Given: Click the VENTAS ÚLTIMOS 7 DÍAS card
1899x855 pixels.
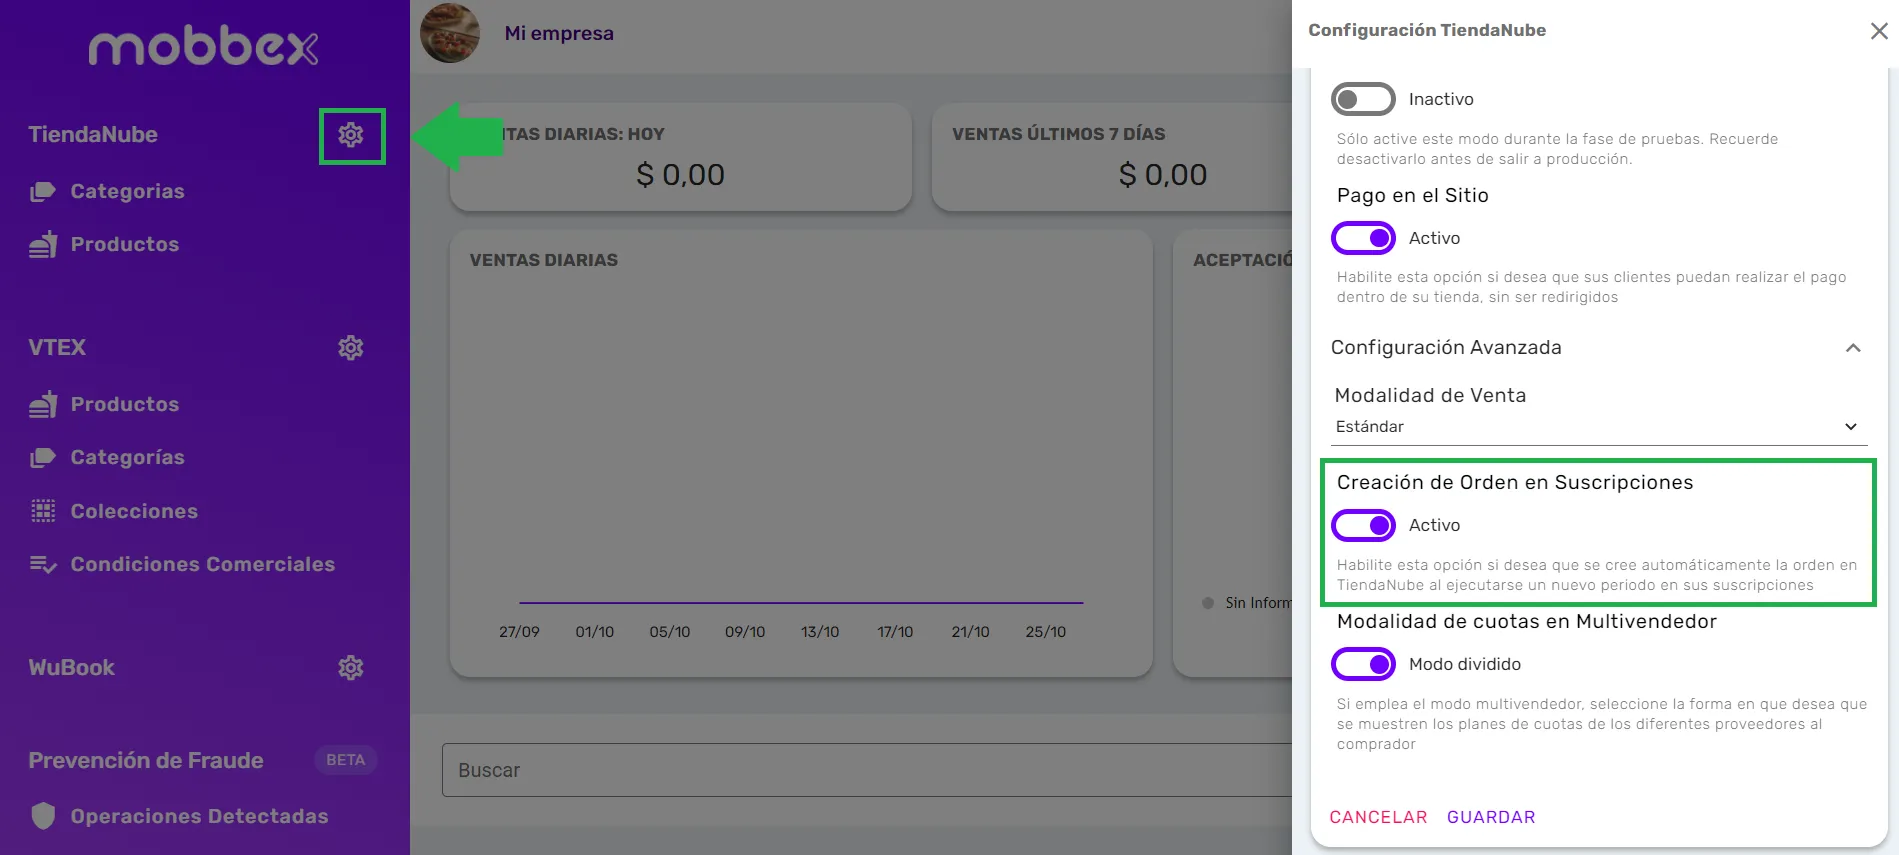Looking at the screenshot, I should point(1112,157).
